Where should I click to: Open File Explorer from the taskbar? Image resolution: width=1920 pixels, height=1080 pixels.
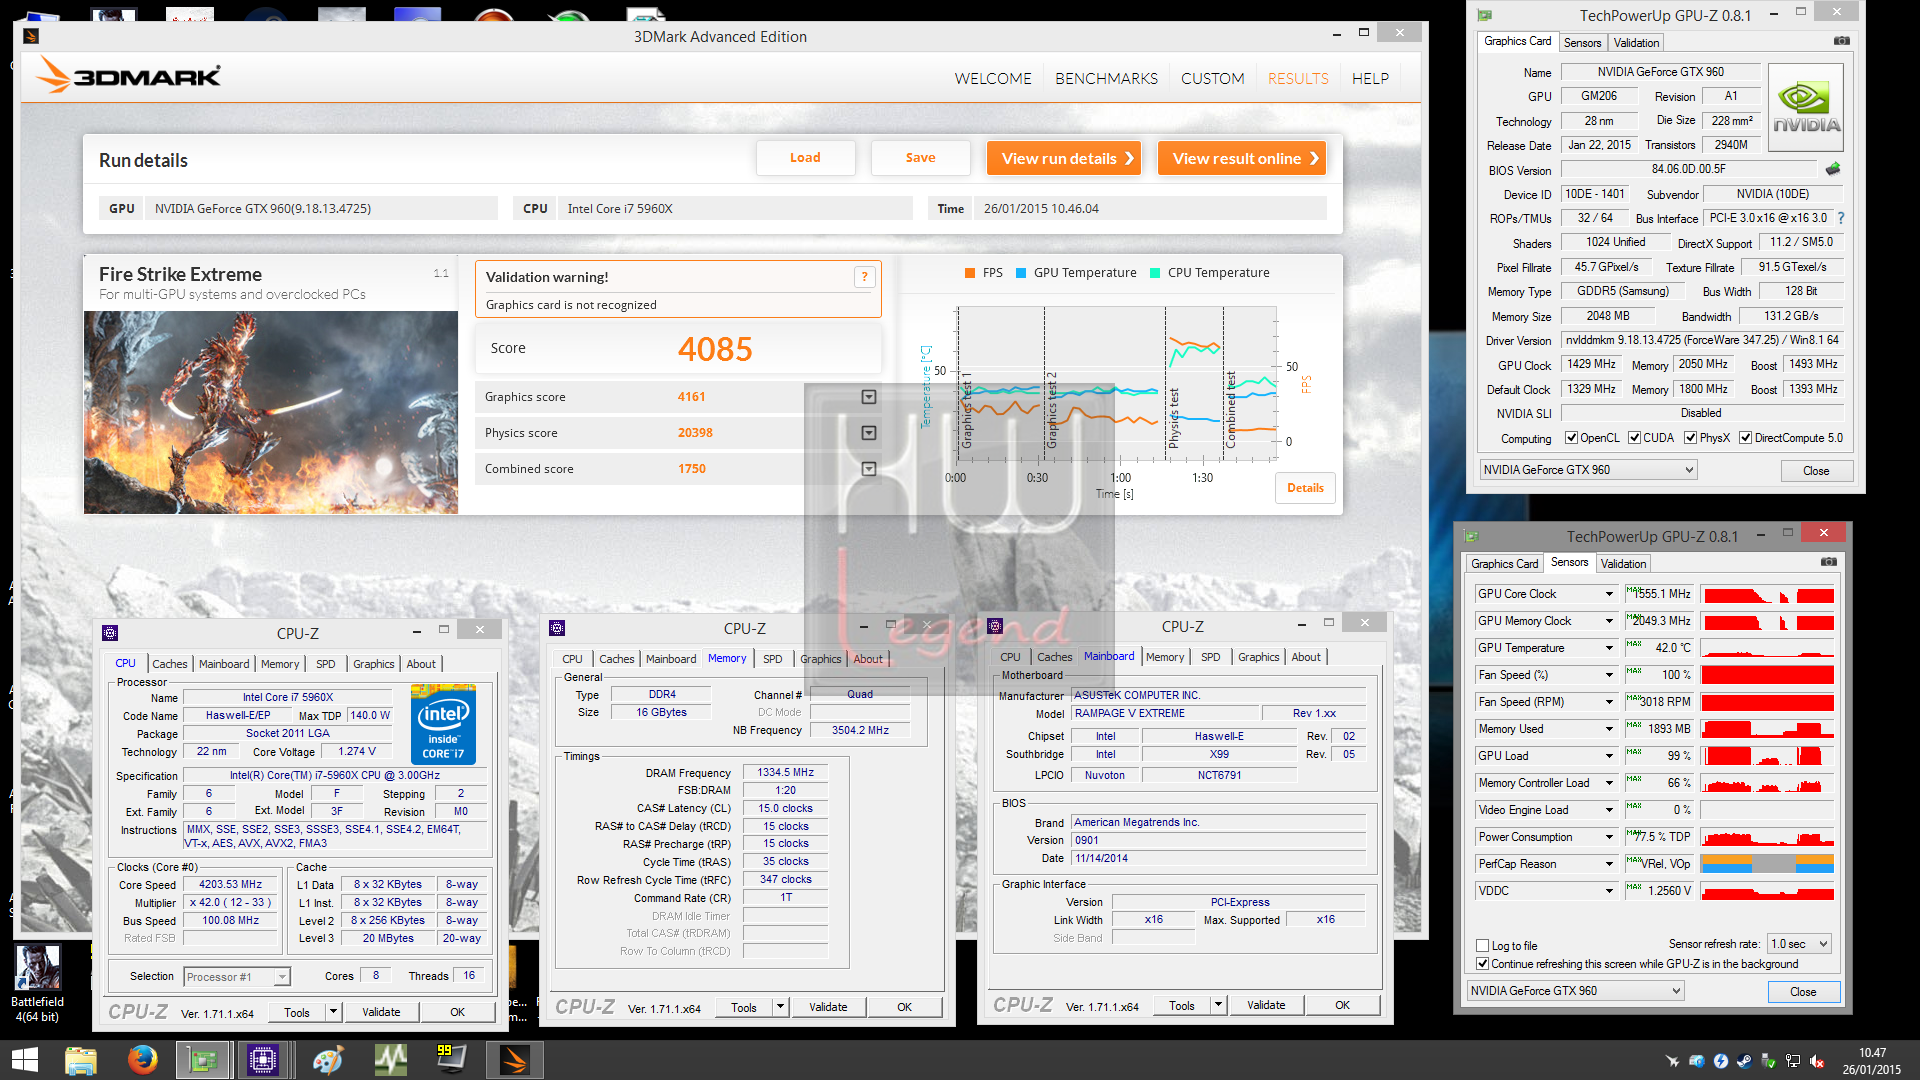[81, 1060]
